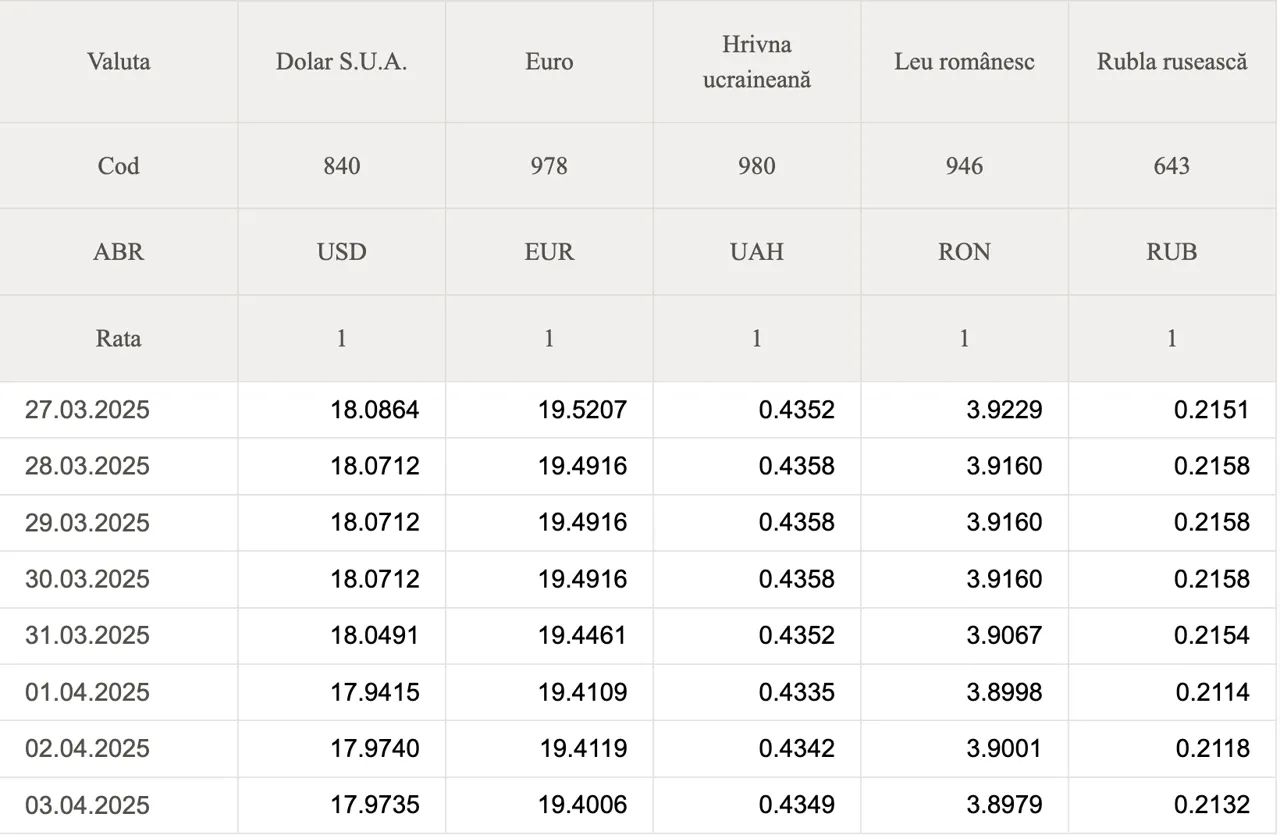1280x835 pixels.
Task: Select RUB rate 0.2132
Action: coord(1212,804)
